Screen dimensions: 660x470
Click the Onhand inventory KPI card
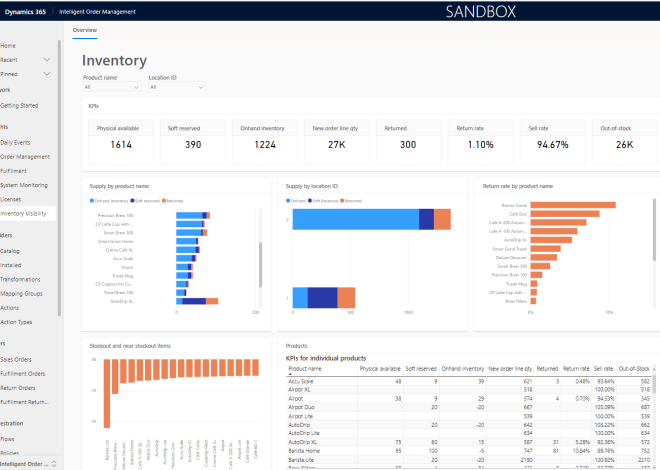[x=265, y=142]
